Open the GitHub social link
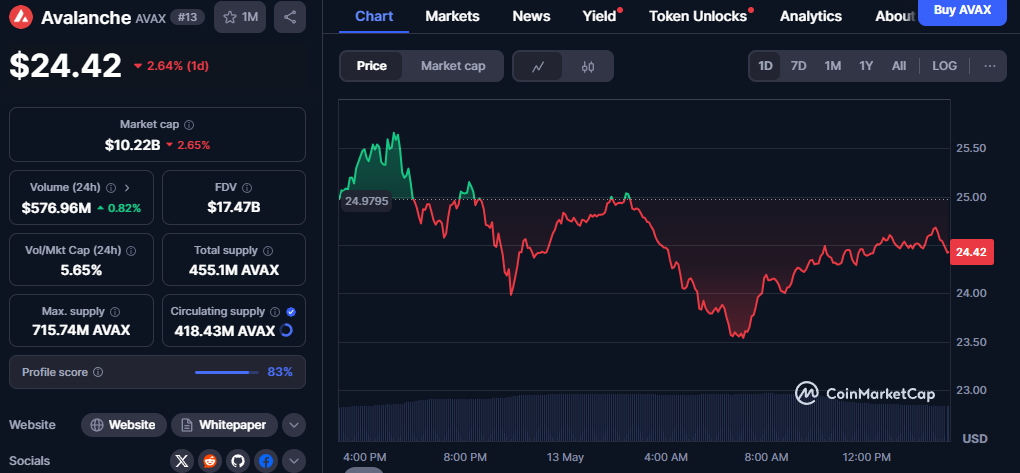The width and height of the screenshot is (1020, 473). point(237,461)
